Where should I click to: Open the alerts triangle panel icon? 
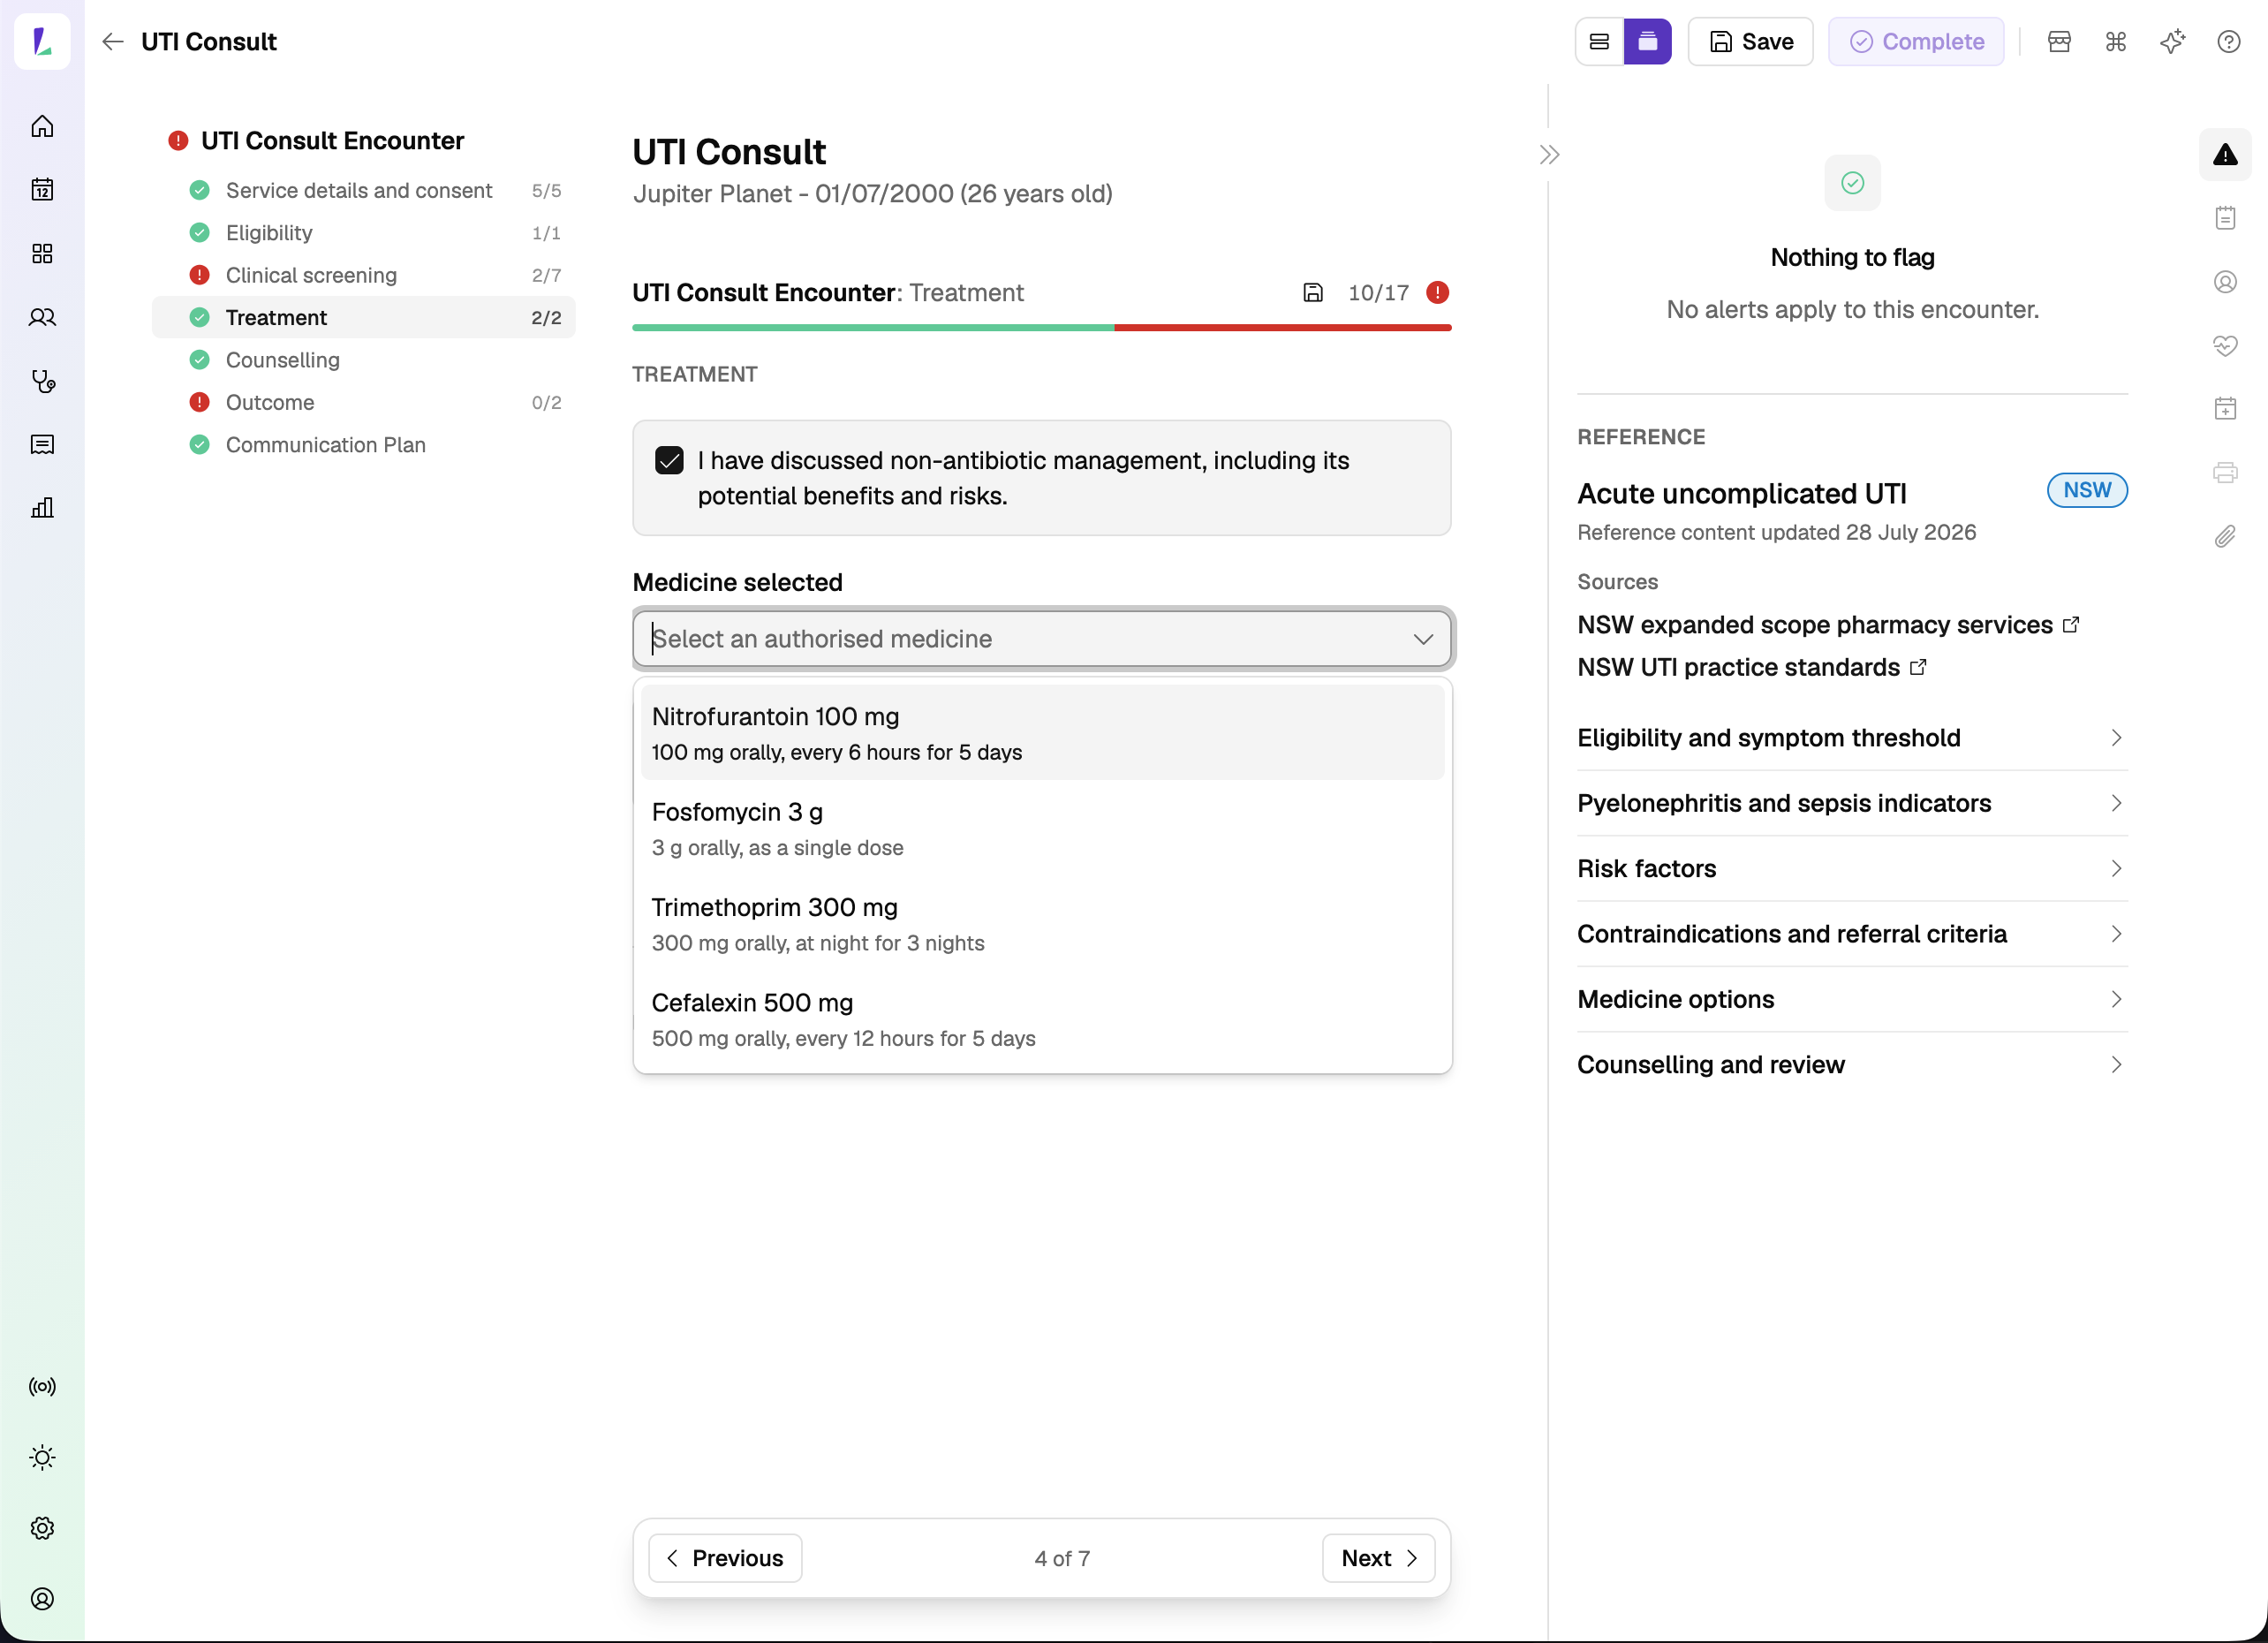point(2225,155)
